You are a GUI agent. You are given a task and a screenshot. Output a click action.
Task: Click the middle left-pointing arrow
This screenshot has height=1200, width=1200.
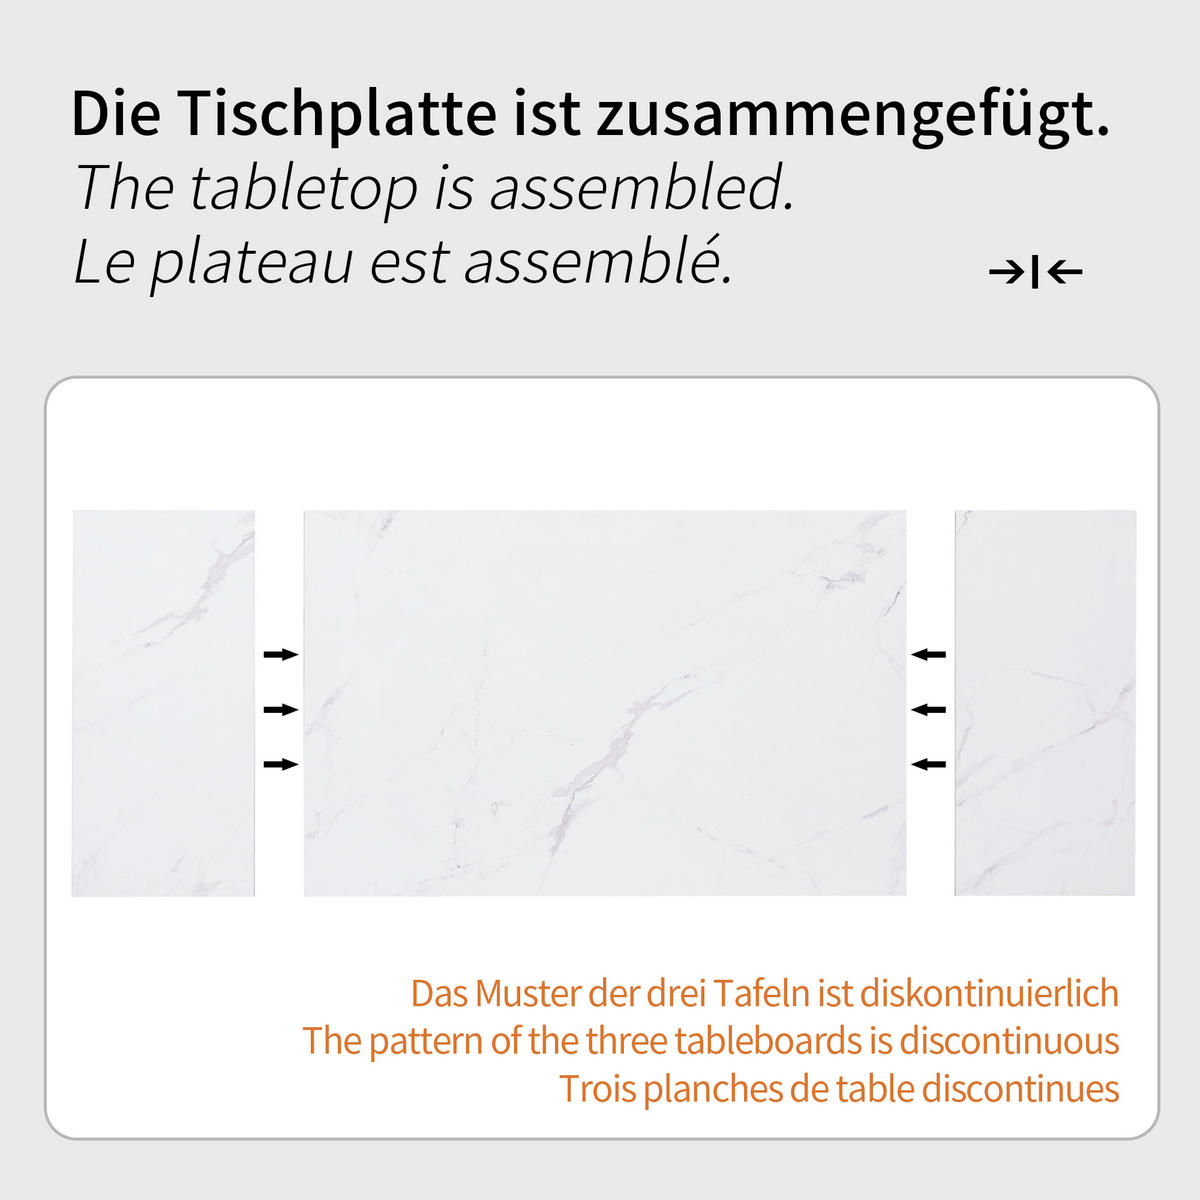(x=928, y=709)
